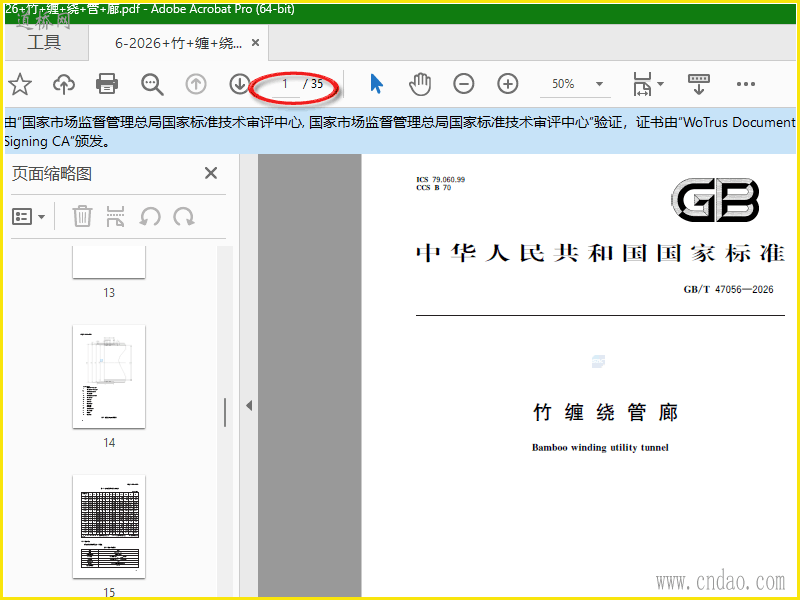Zoom out with the minus button

tap(464, 84)
